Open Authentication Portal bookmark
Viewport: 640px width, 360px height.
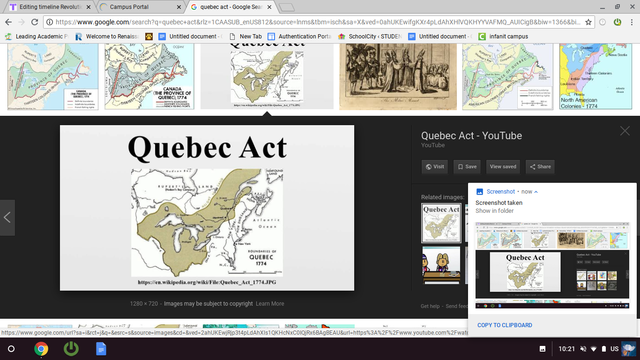pos(300,36)
